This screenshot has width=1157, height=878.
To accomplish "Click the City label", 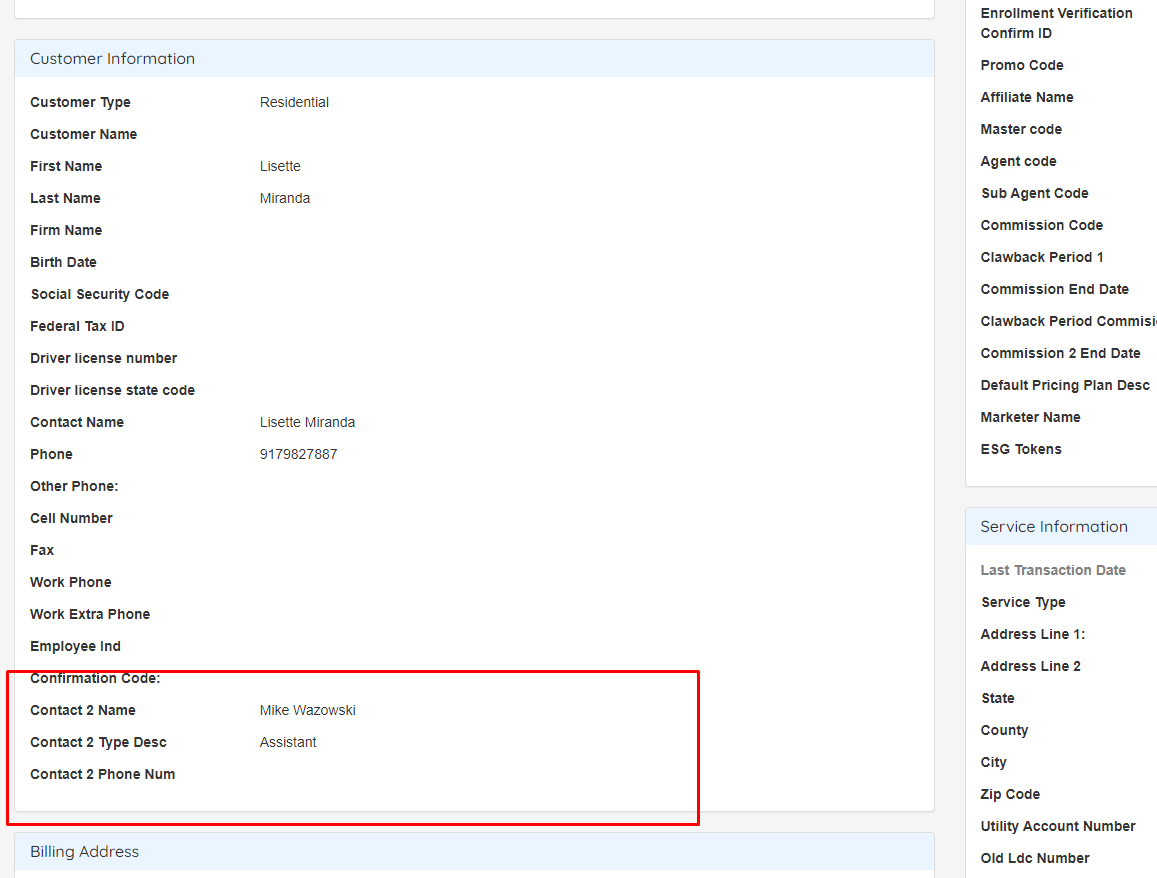I will click(993, 763).
